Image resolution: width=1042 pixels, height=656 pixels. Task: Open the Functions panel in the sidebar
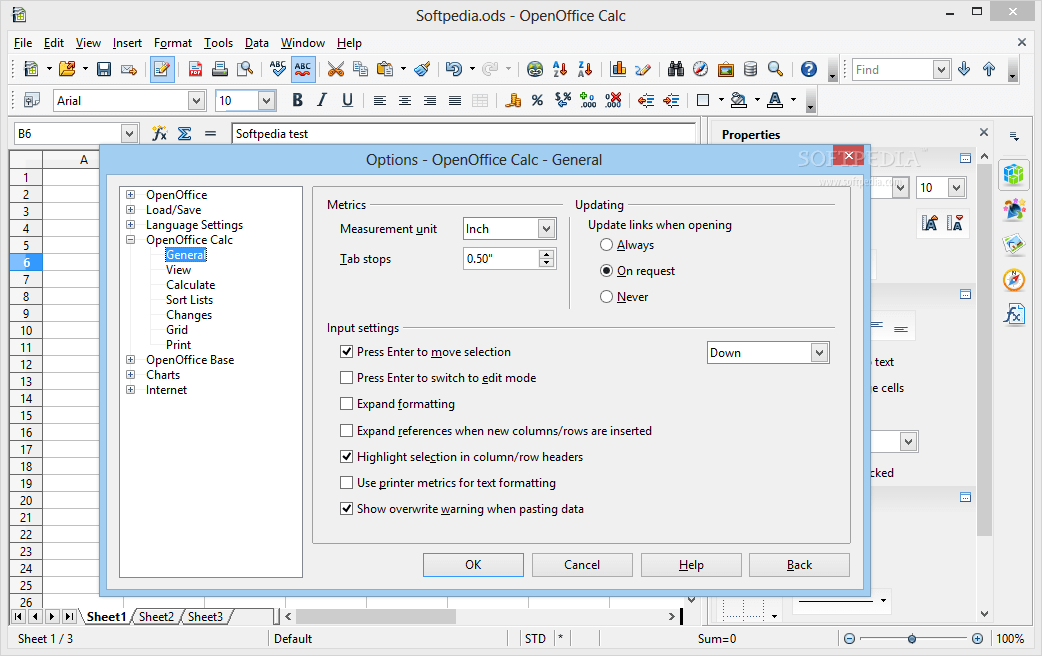(x=1014, y=314)
